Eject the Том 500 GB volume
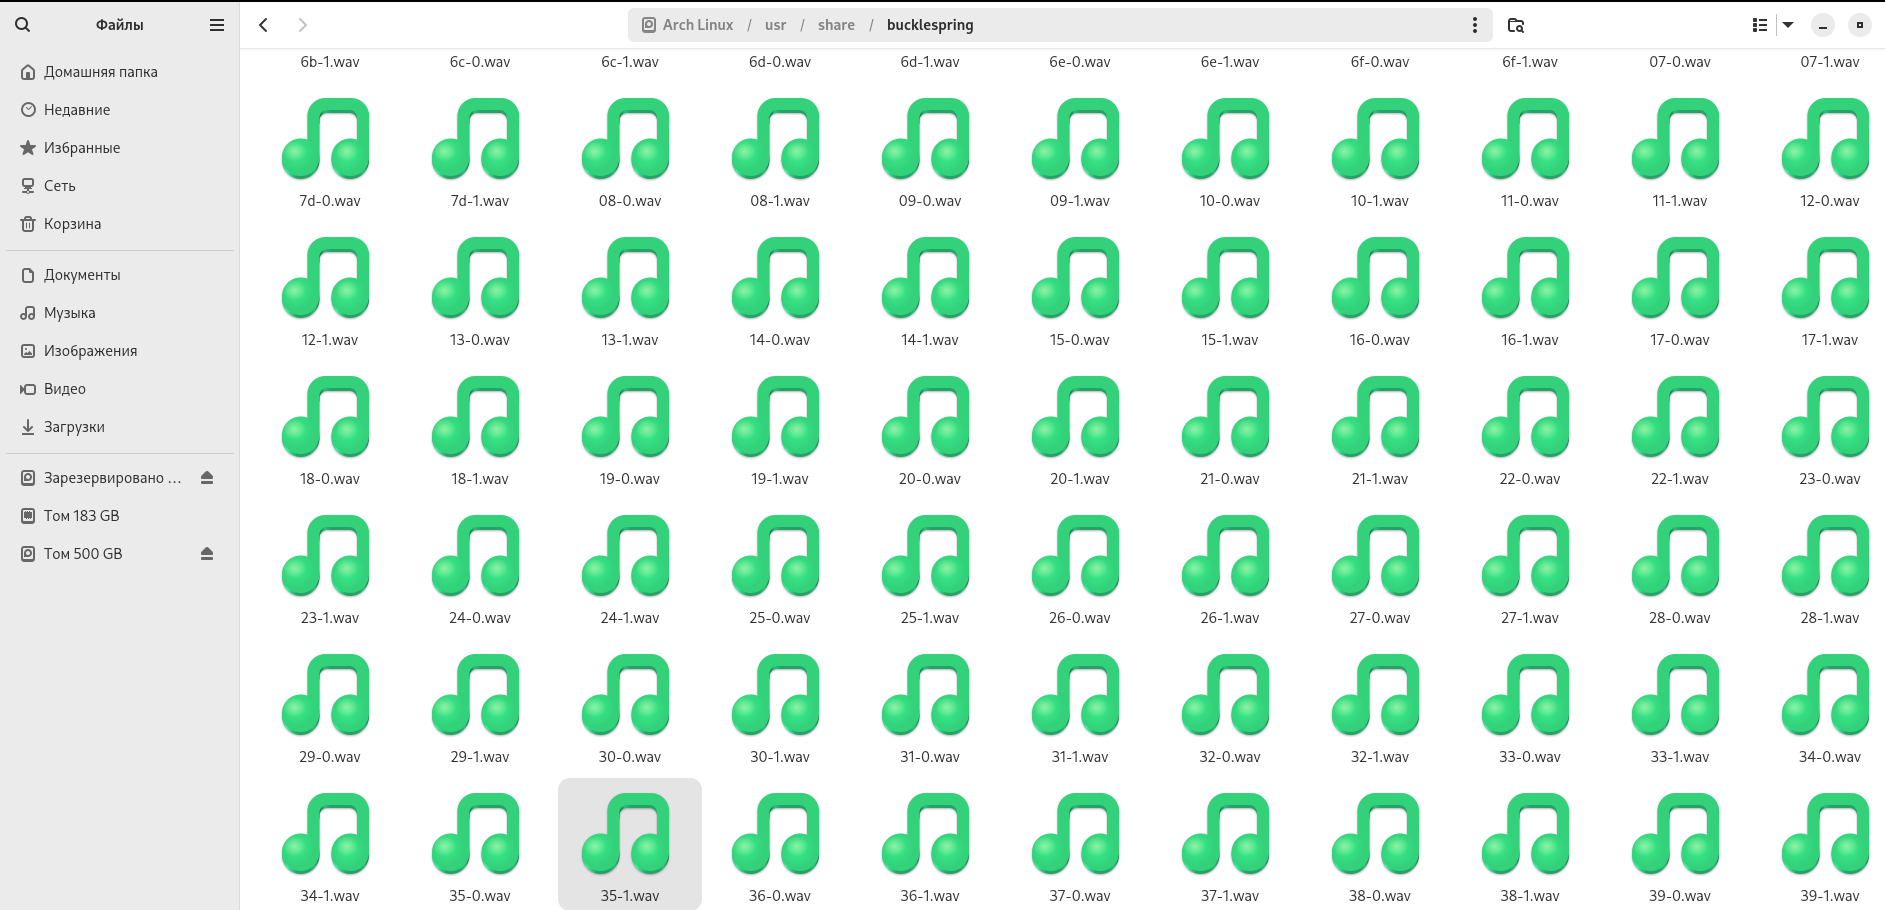This screenshot has height=910, width=1885. tap(207, 554)
